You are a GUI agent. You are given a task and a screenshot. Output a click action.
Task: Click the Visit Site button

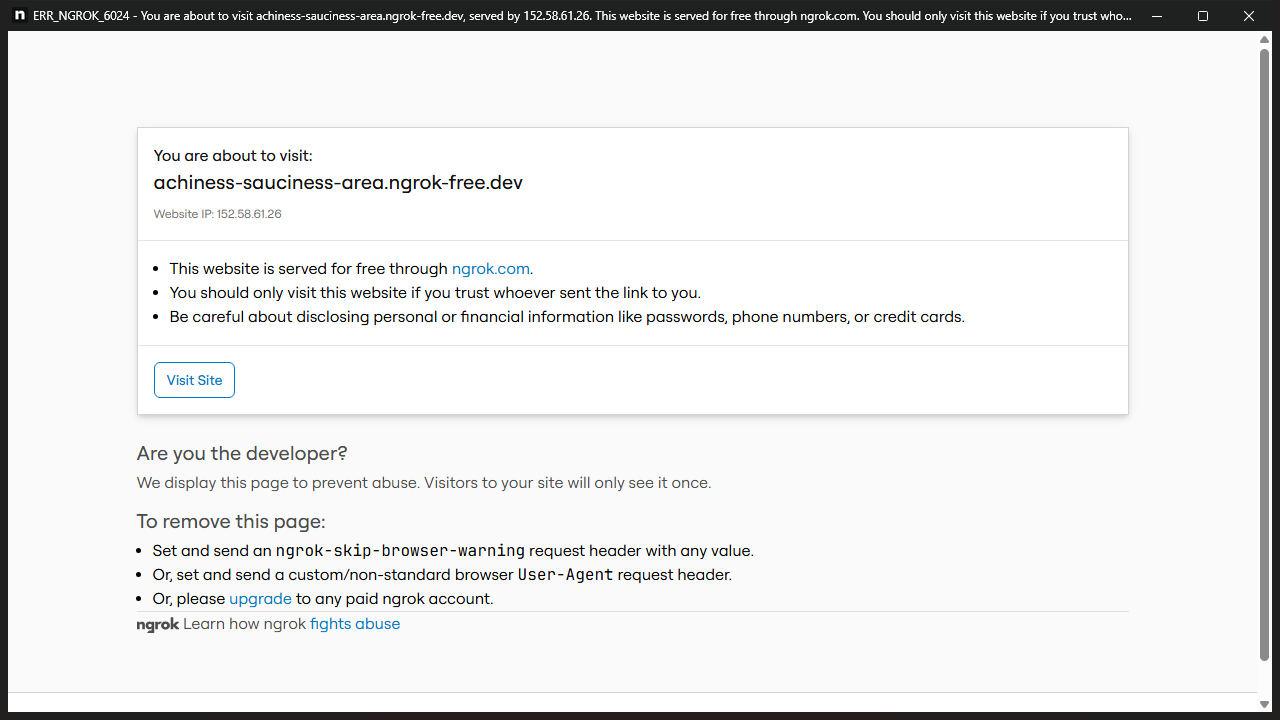194,380
